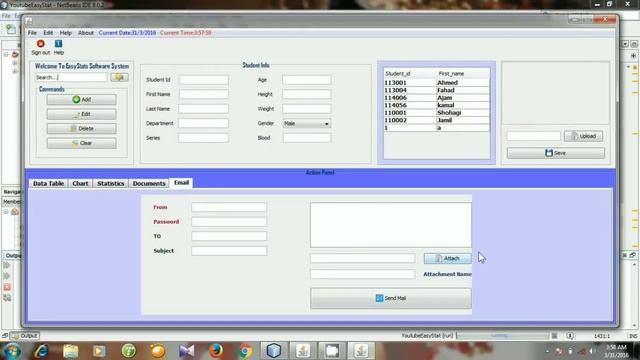Switch to the Chart tab
640x360 pixels.
coord(80,184)
